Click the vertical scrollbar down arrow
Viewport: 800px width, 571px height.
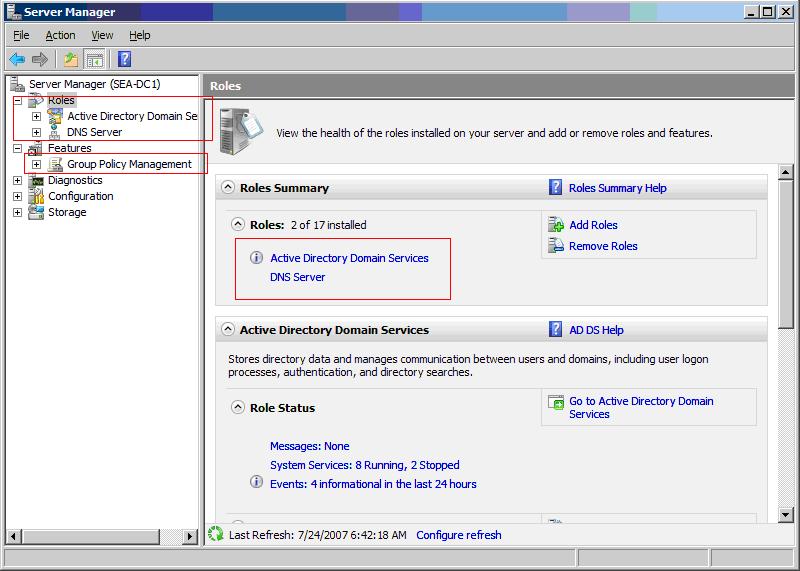tap(786, 515)
